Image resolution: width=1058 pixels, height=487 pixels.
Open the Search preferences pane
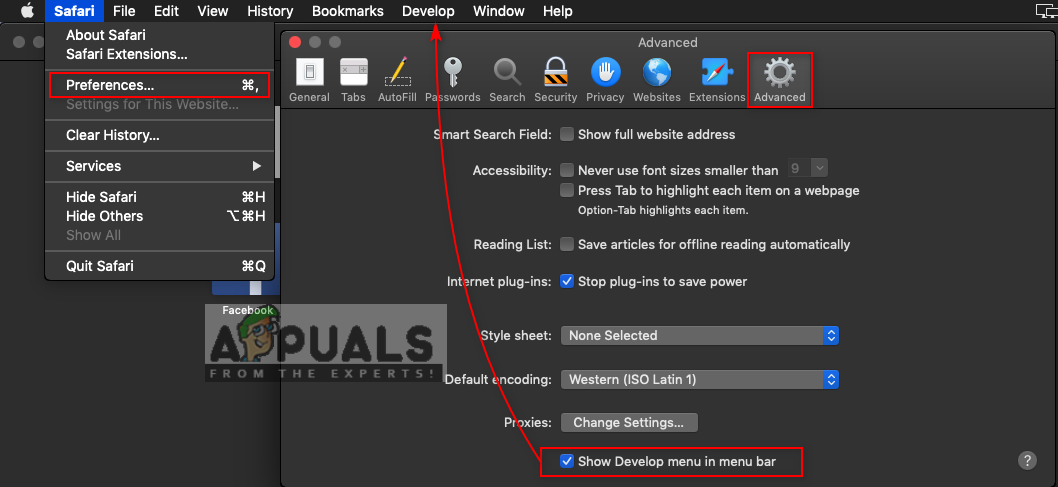[x=507, y=80]
